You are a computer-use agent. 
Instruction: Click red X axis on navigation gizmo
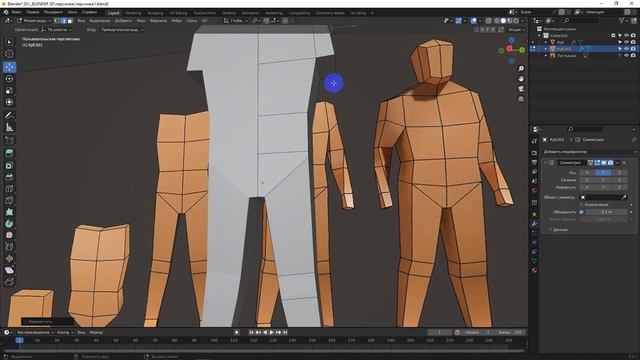(509, 49)
